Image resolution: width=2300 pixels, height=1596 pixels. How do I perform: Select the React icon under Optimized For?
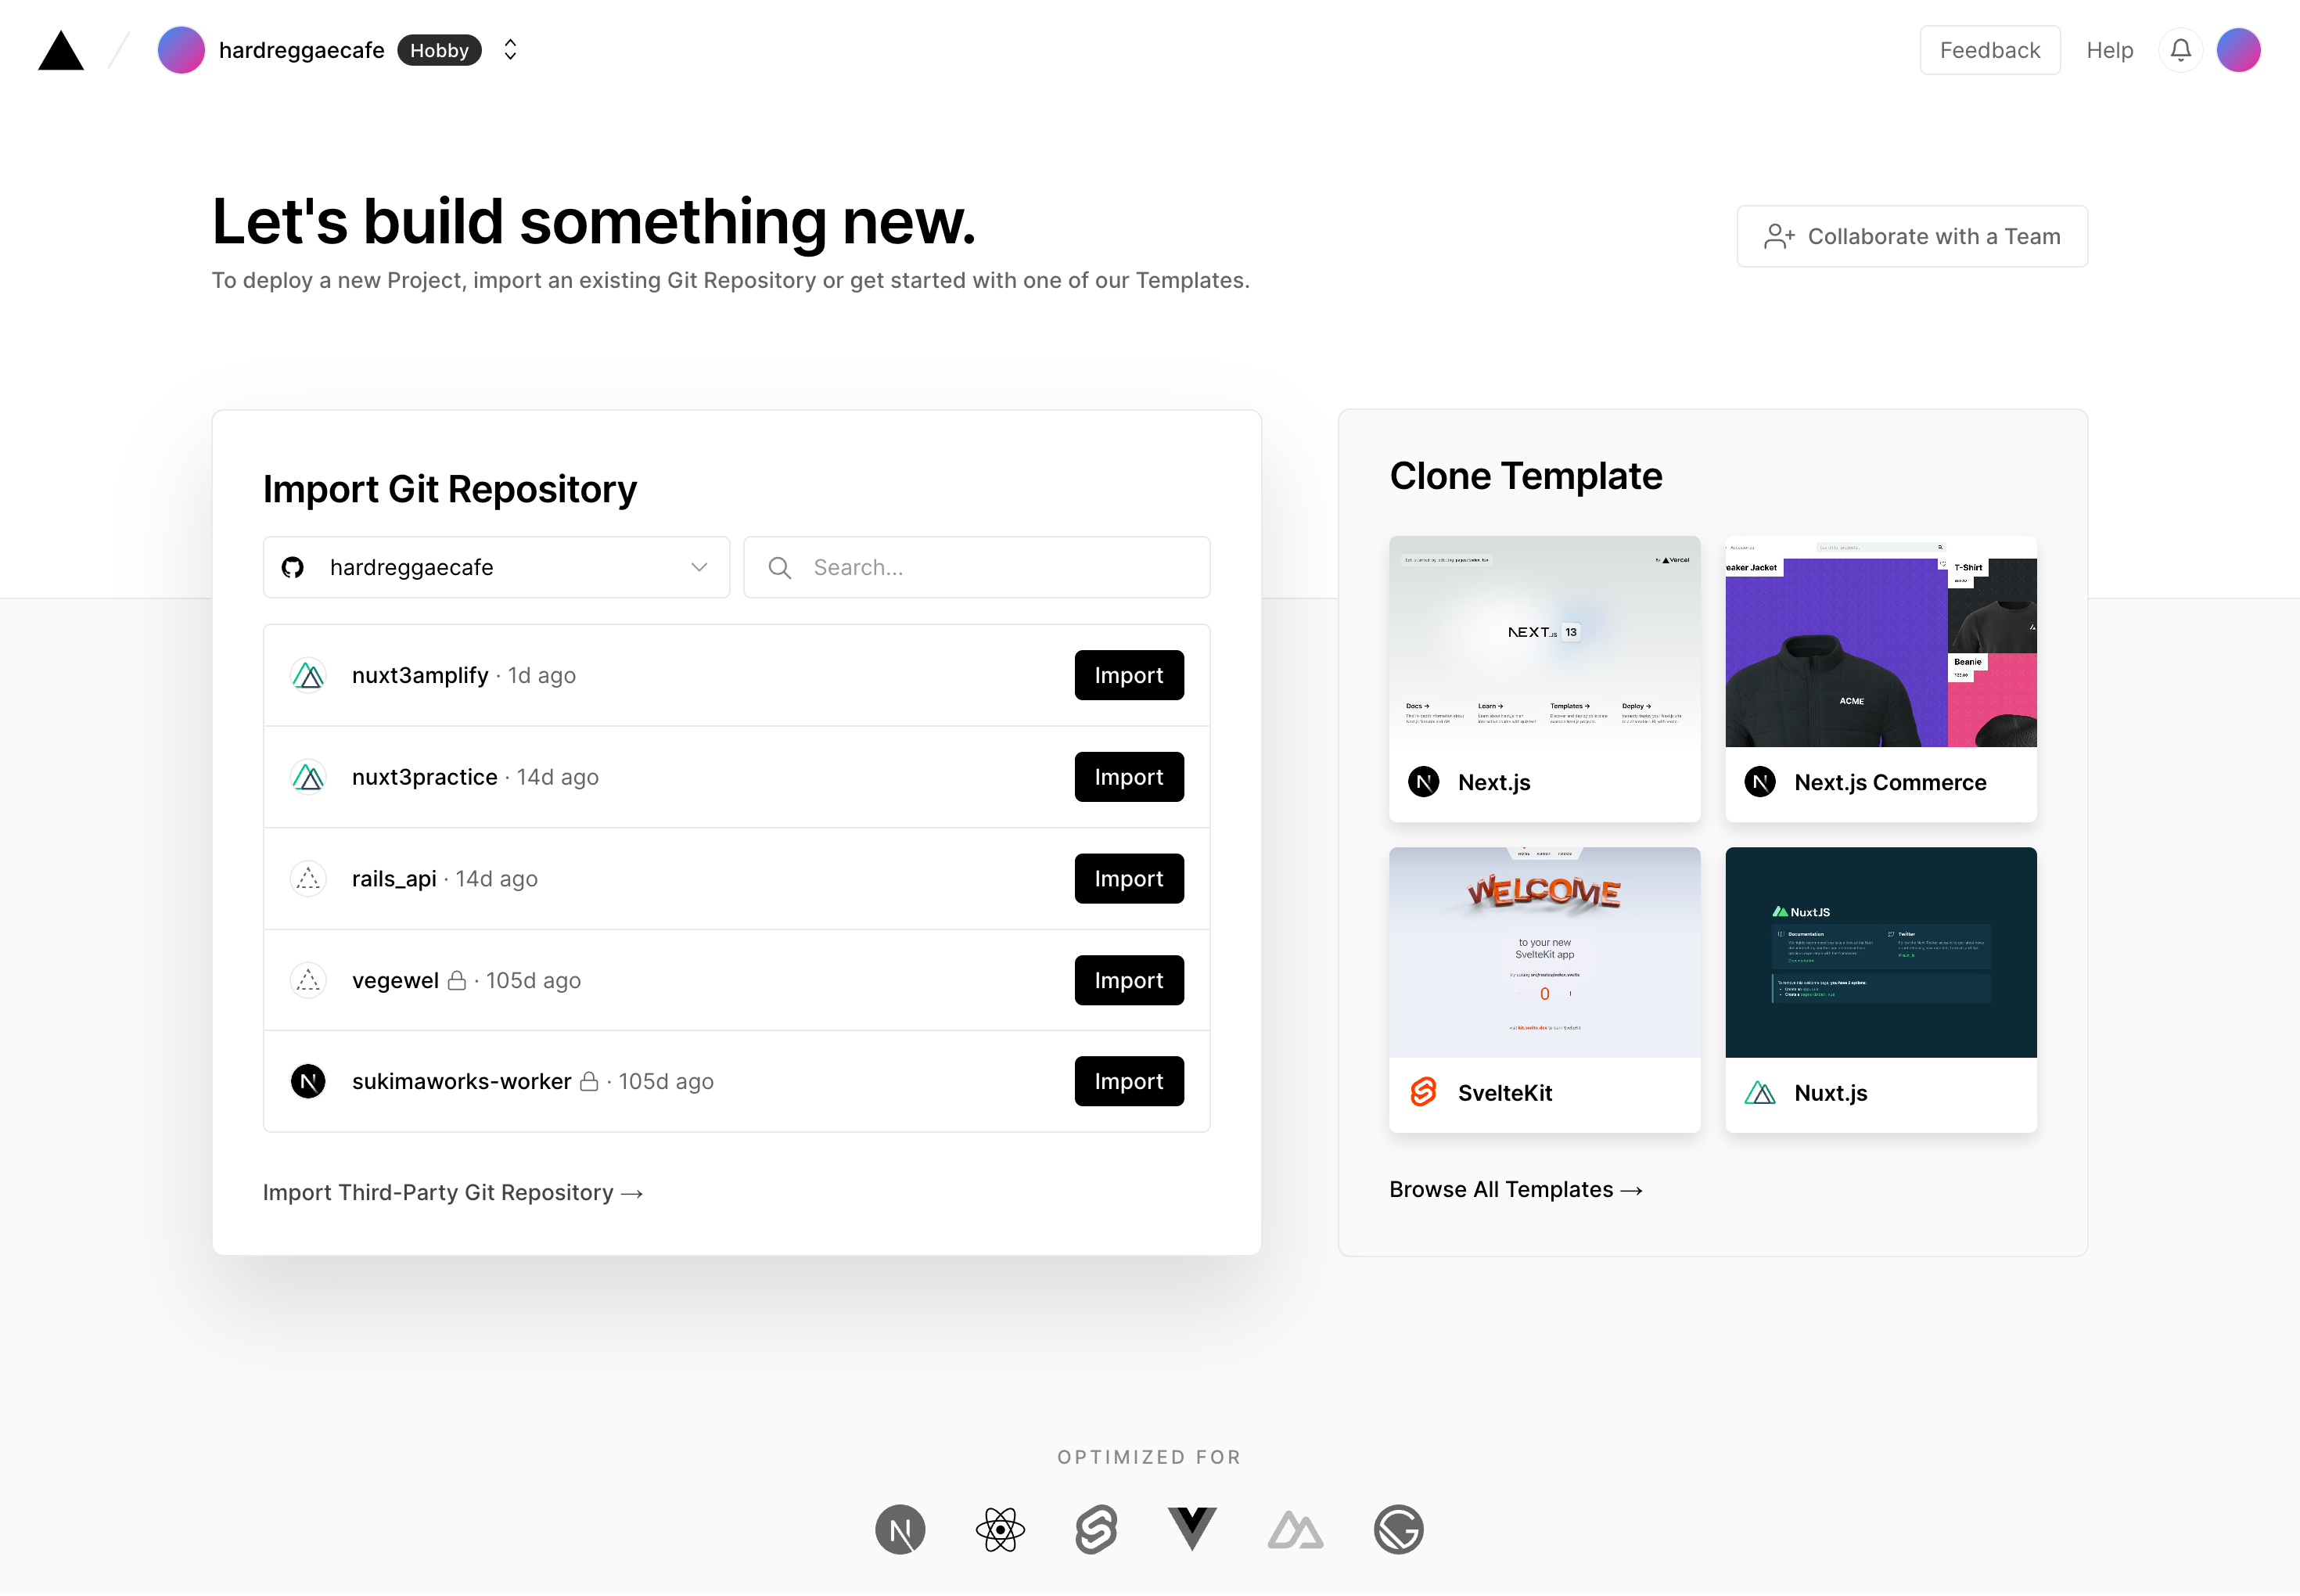[x=999, y=1528]
